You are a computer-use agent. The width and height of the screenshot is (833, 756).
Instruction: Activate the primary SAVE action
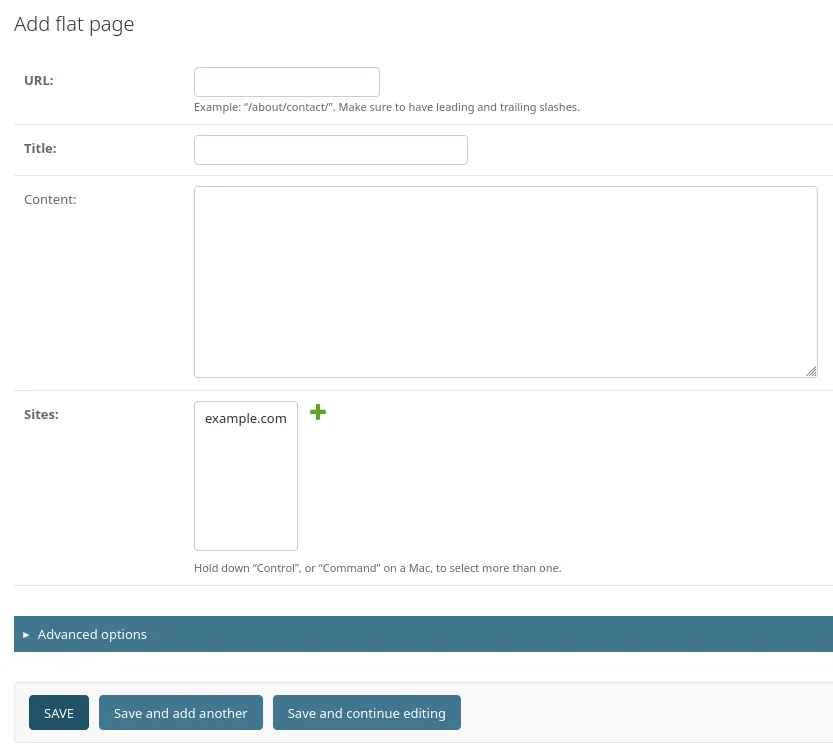tap(58, 713)
